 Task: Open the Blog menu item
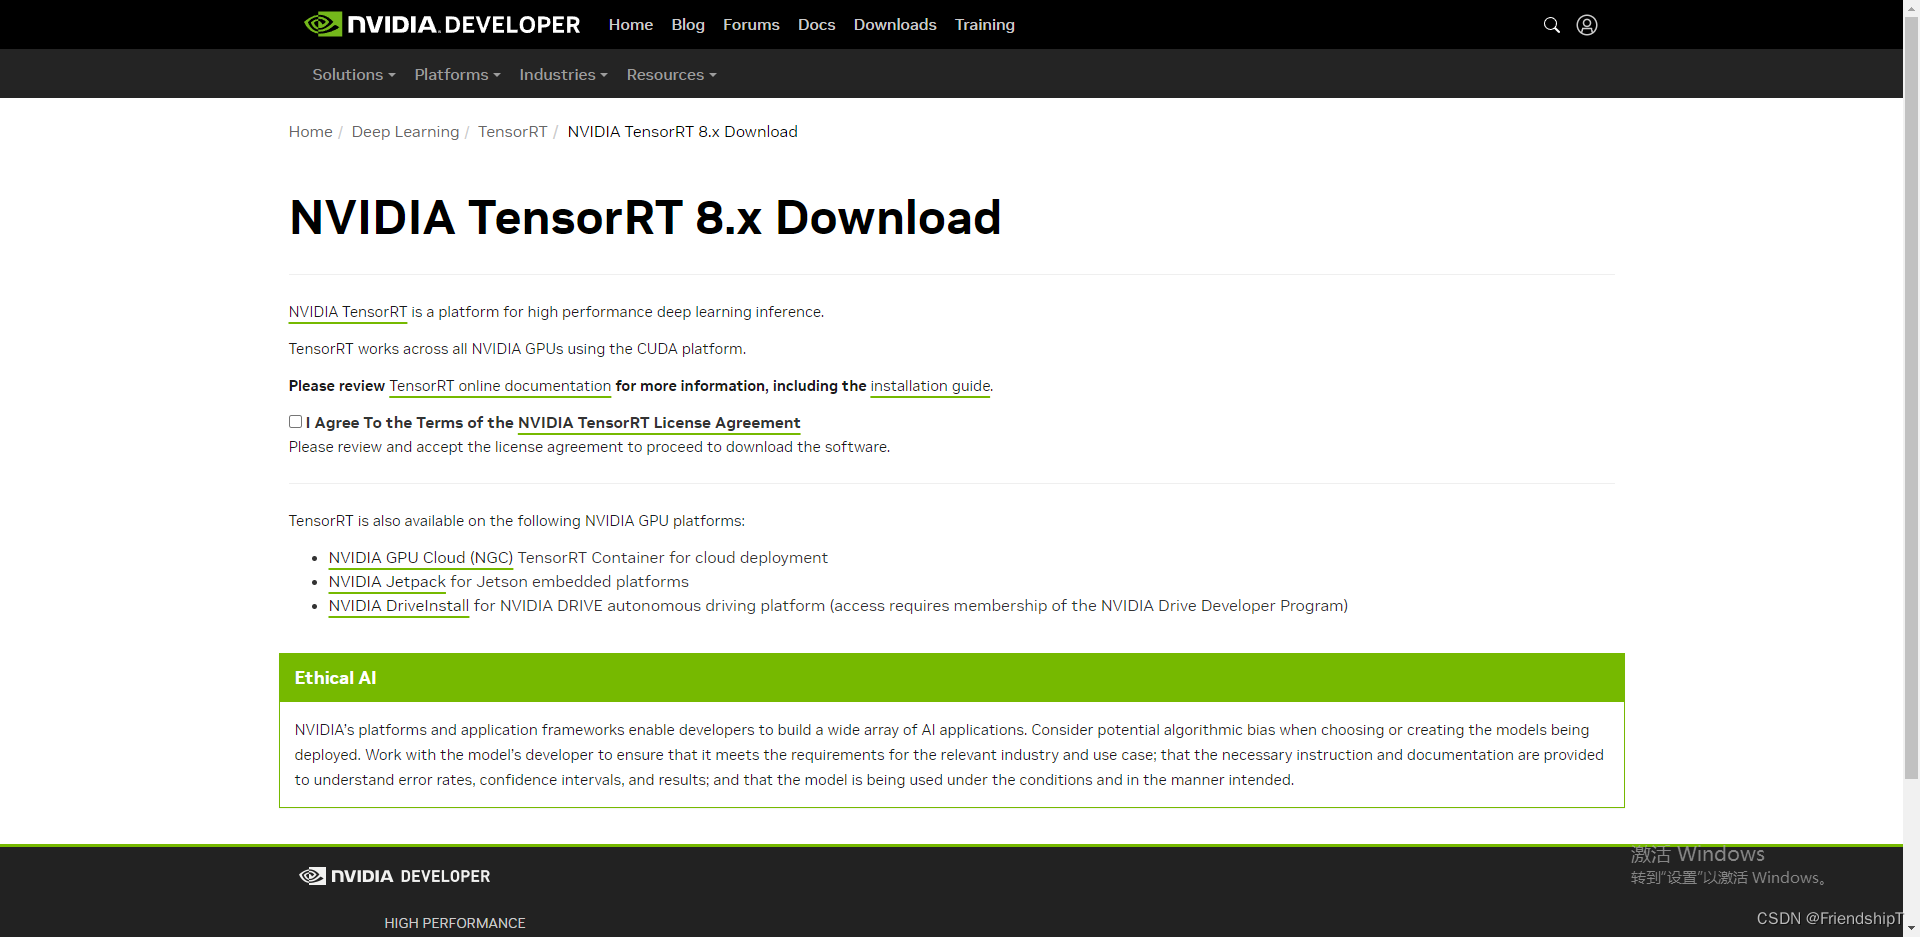click(x=688, y=25)
